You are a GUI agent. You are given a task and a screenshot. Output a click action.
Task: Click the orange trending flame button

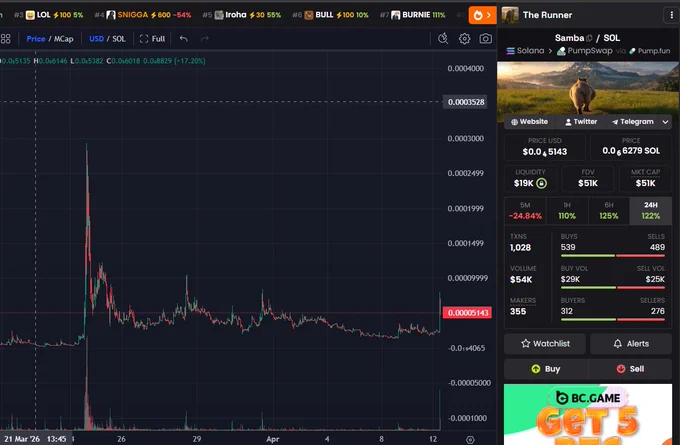pos(482,15)
